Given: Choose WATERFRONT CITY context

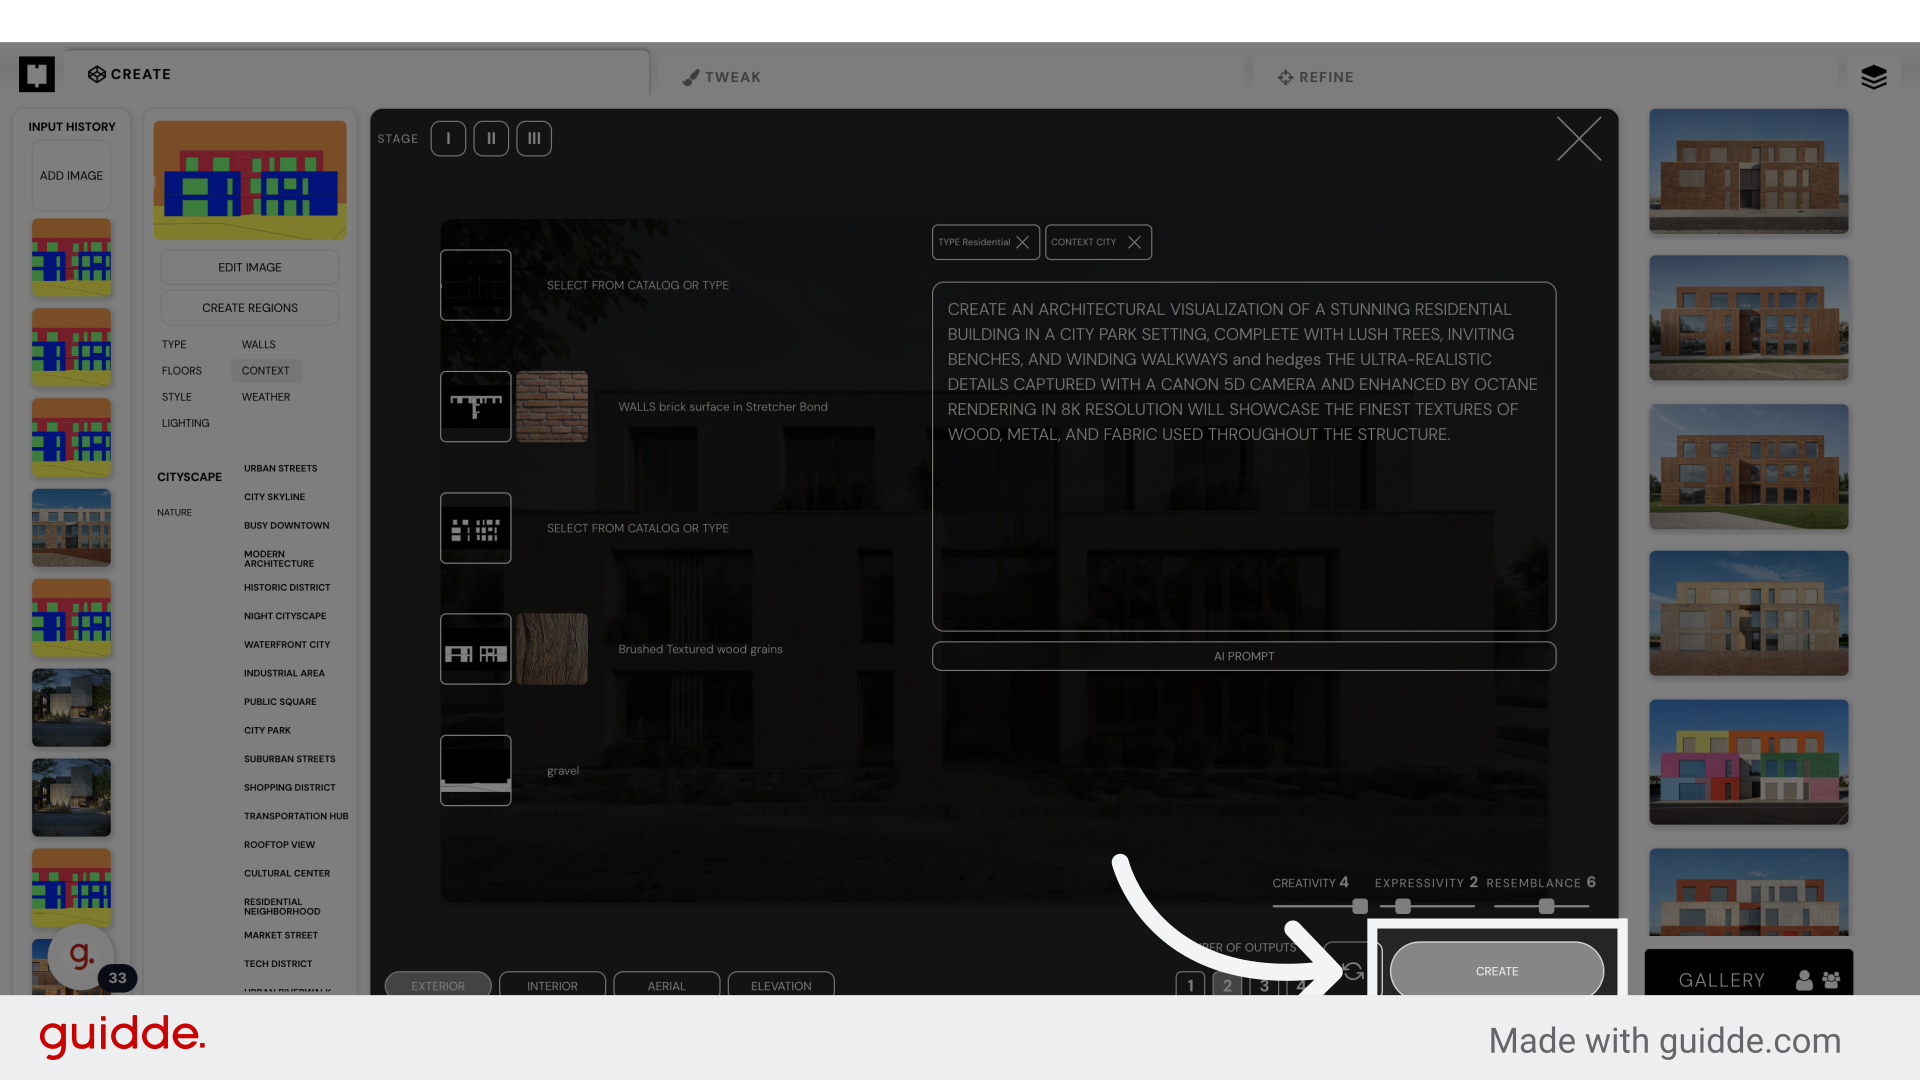Looking at the screenshot, I should pyautogui.click(x=287, y=645).
